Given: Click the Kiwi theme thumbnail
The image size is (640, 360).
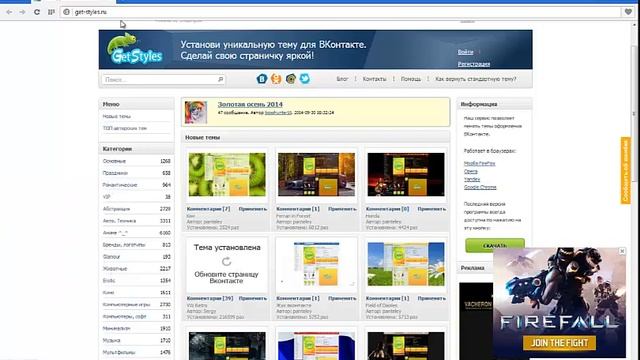Looking at the screenshot, I should tap(227, 175).
